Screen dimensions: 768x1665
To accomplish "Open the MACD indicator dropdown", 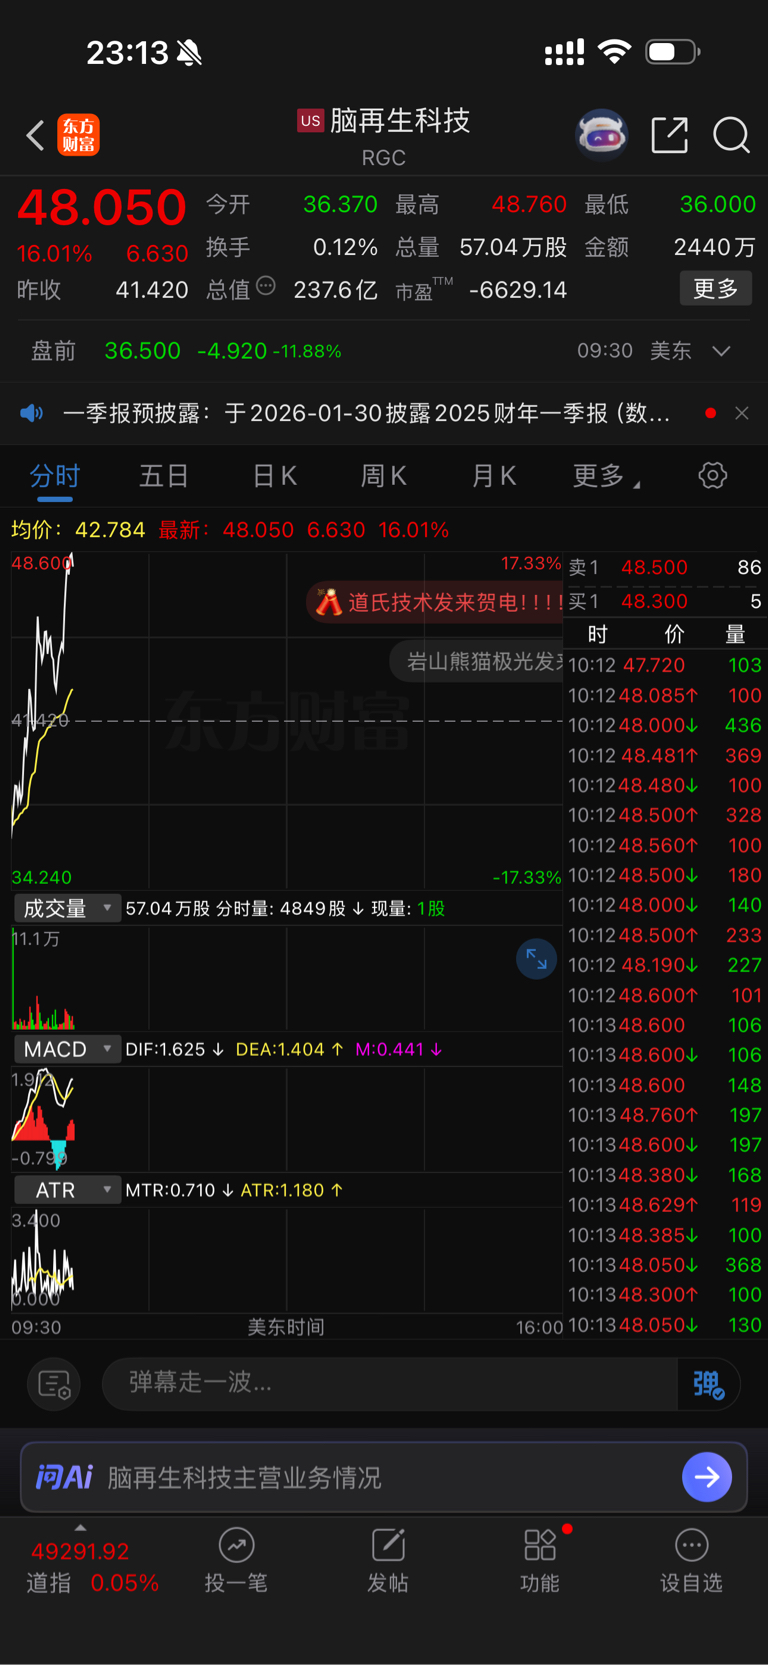I will click(67, 1049).
